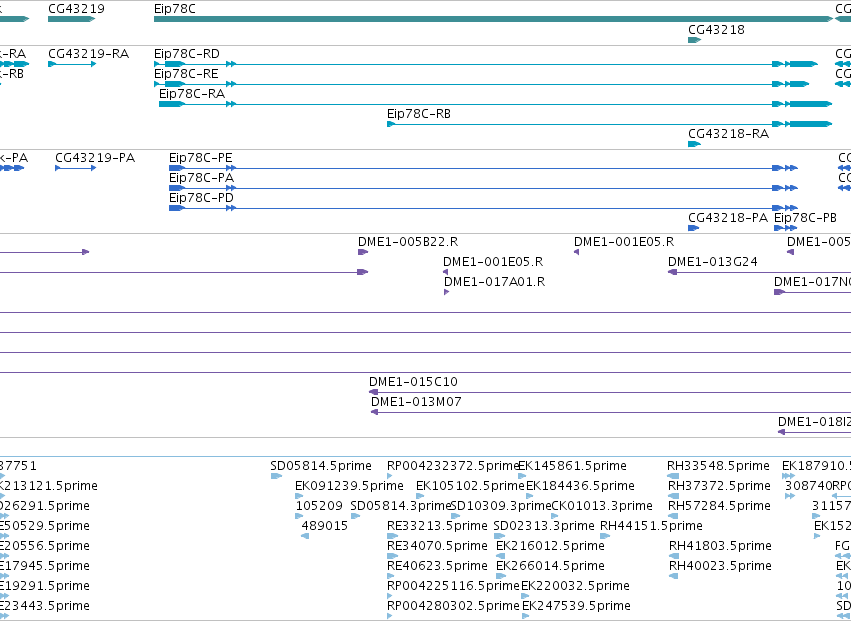Click the Eip78C-RB transcript label
The image size is (851, 621).
(x=419, y=114)
